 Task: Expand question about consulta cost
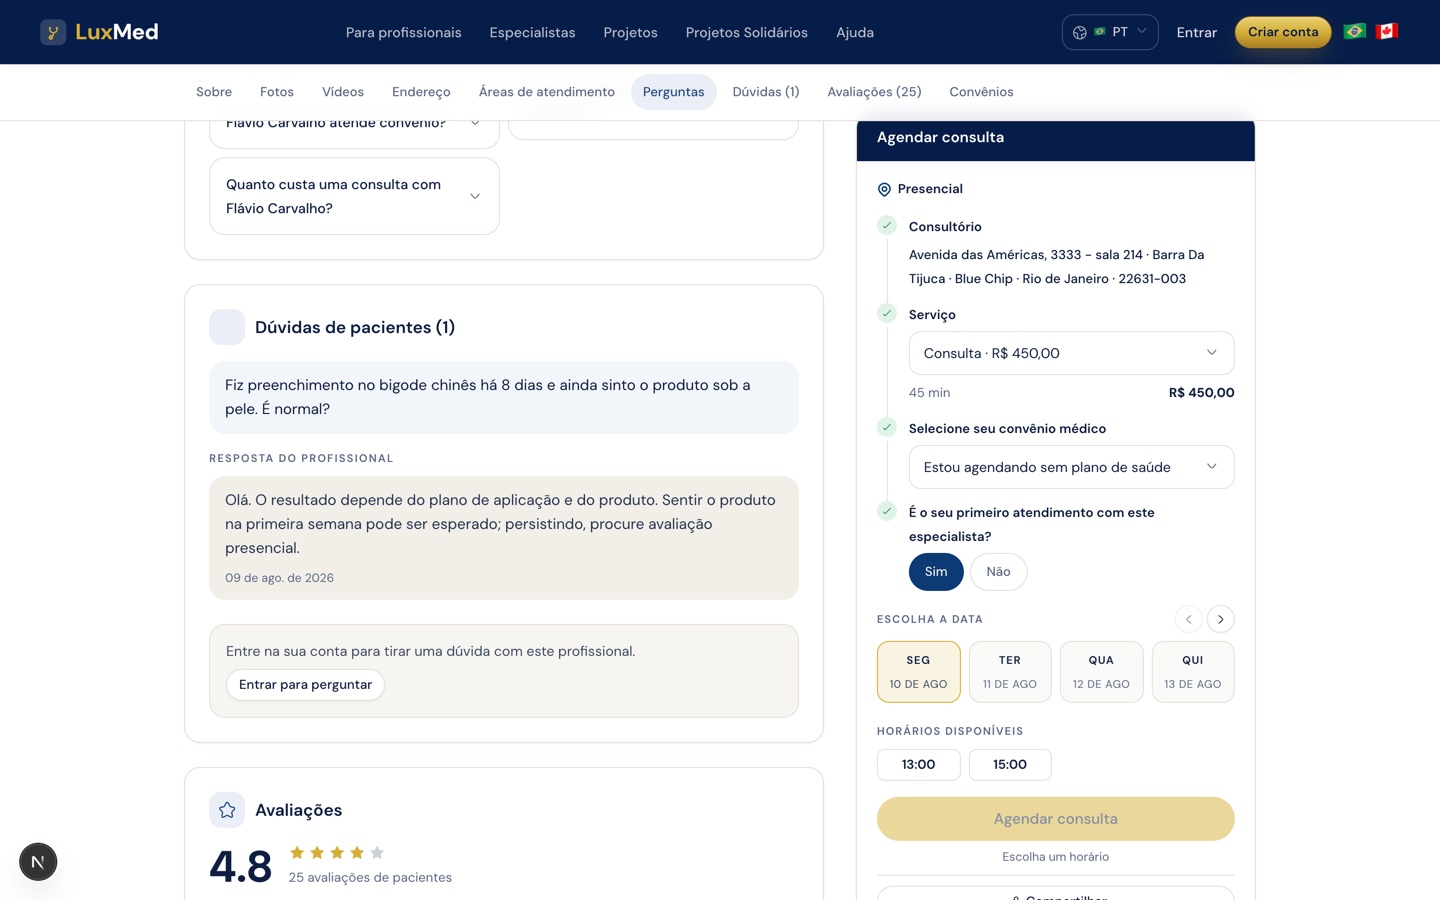(354, 196)
